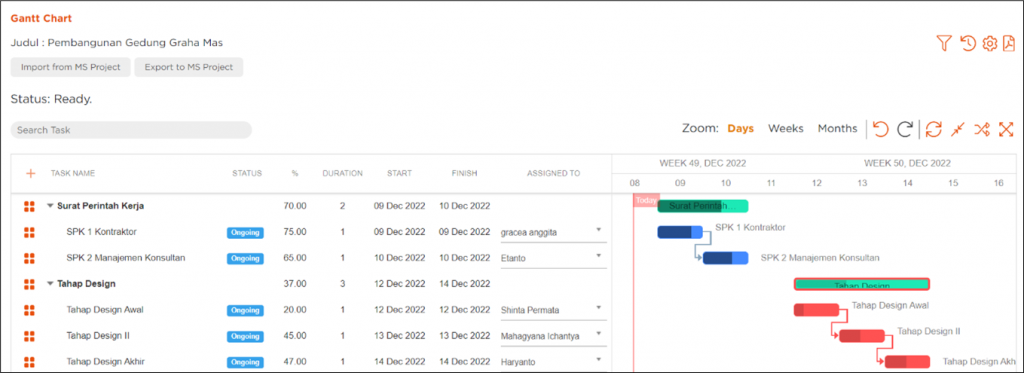This screenshot has width=1024, height=373.
Task: Click the Today marker label
Action: (646, 201)
